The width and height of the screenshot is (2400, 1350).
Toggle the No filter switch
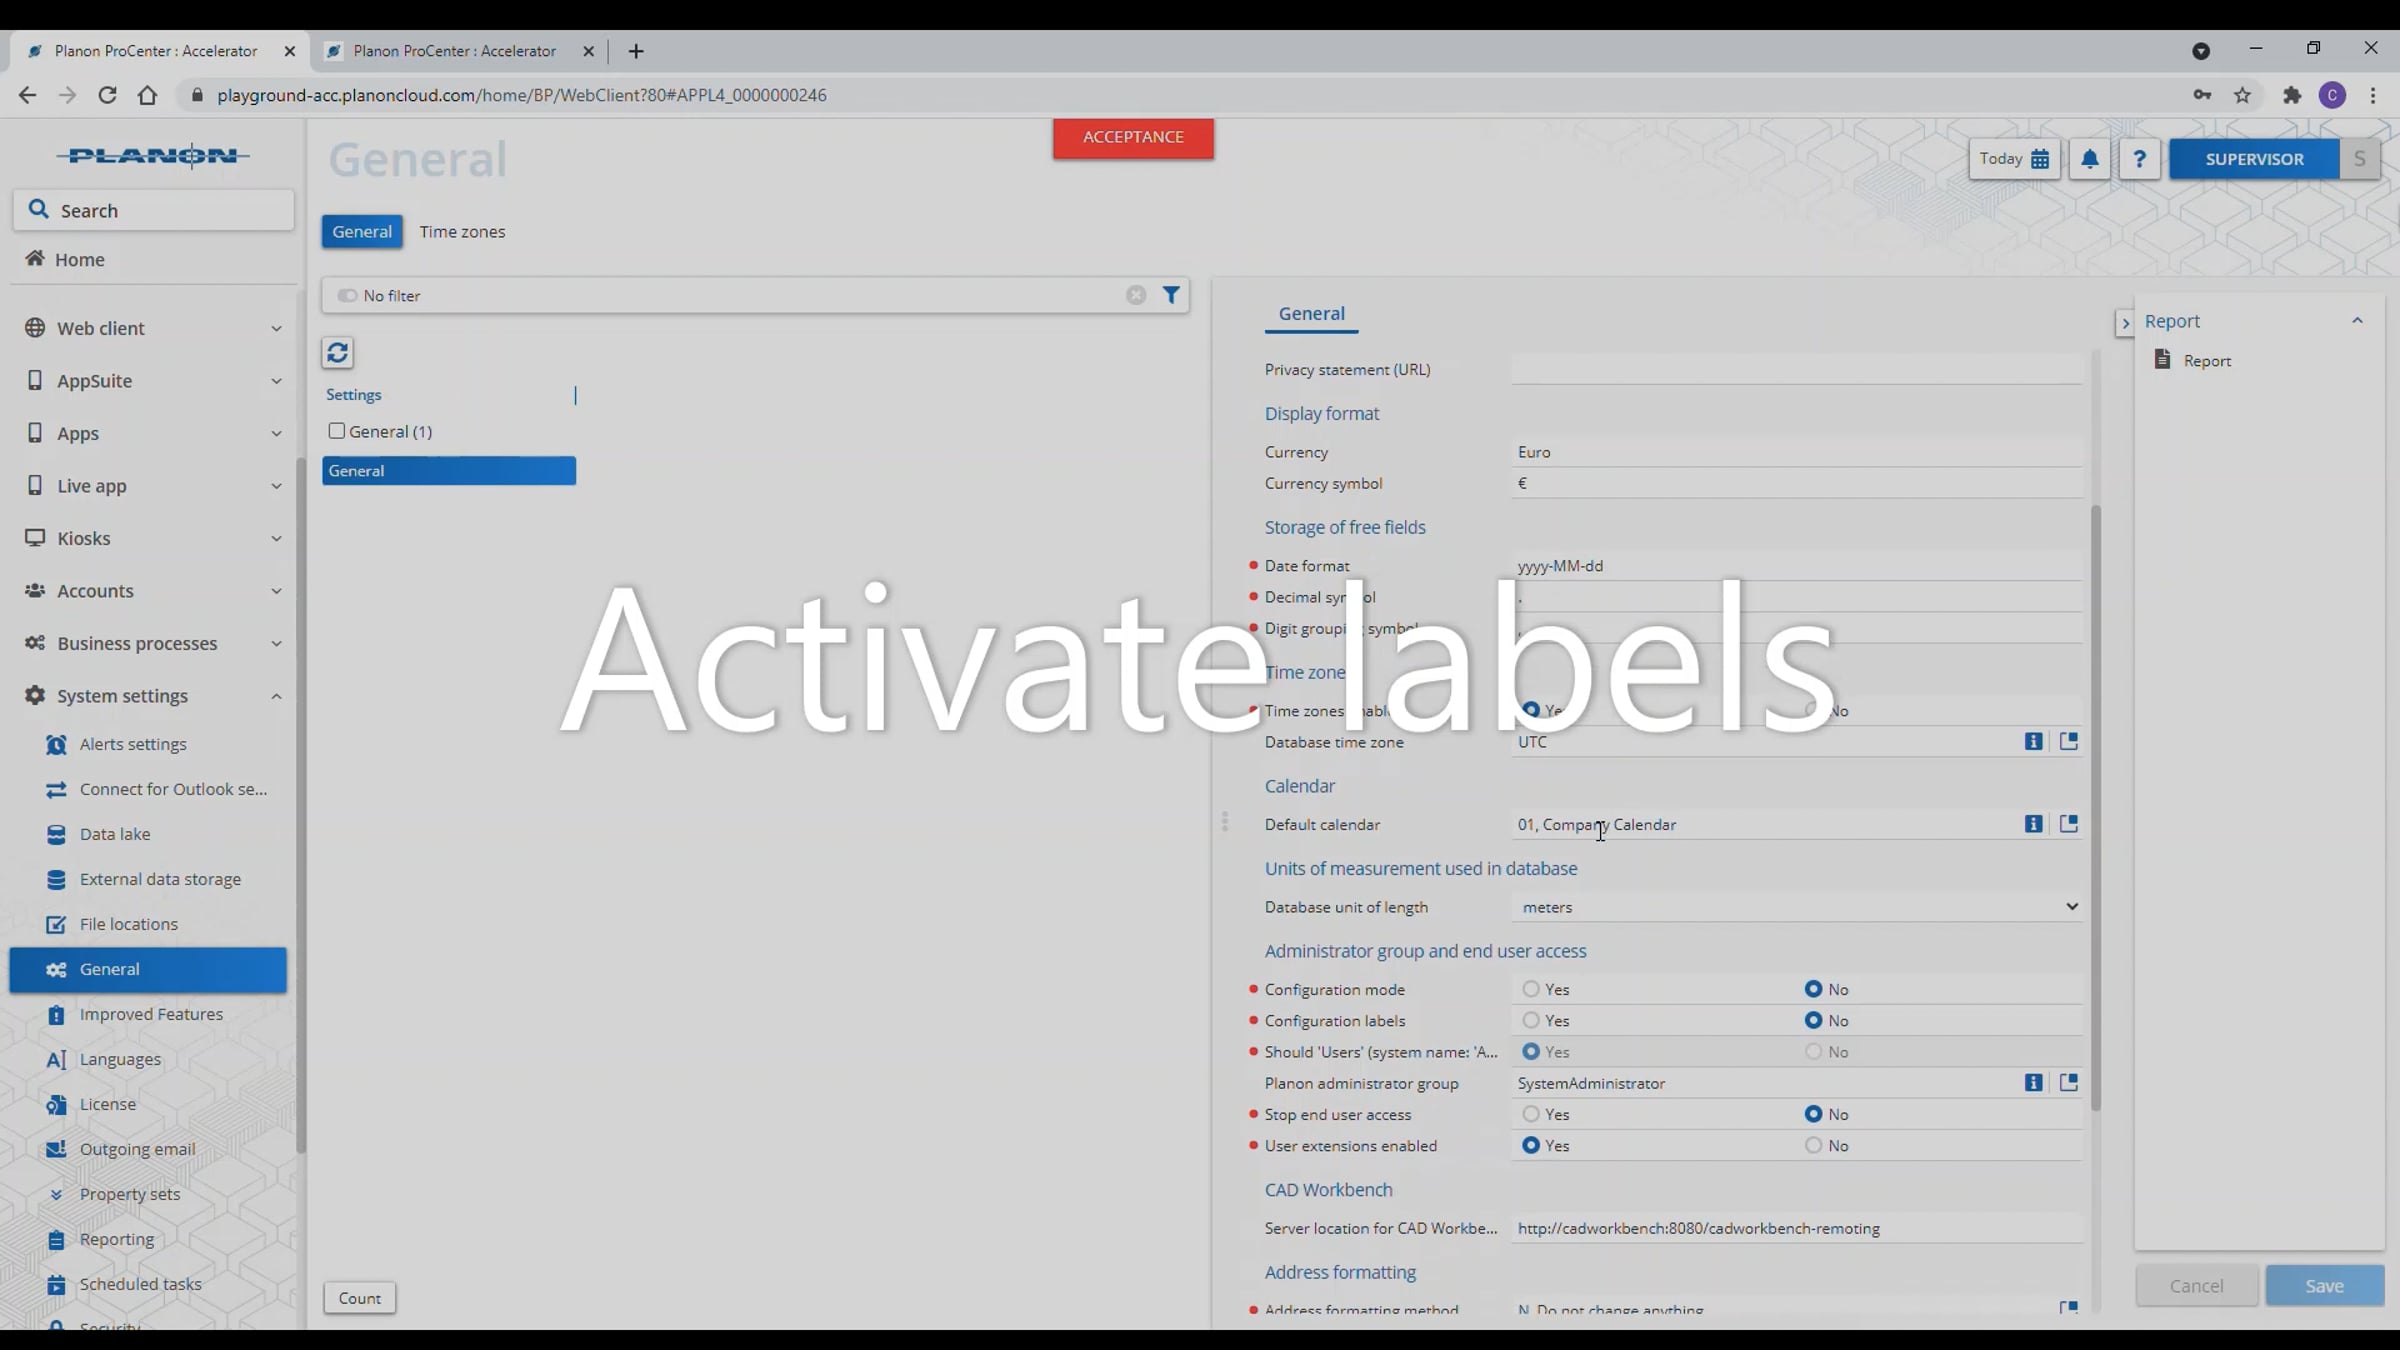347,296
